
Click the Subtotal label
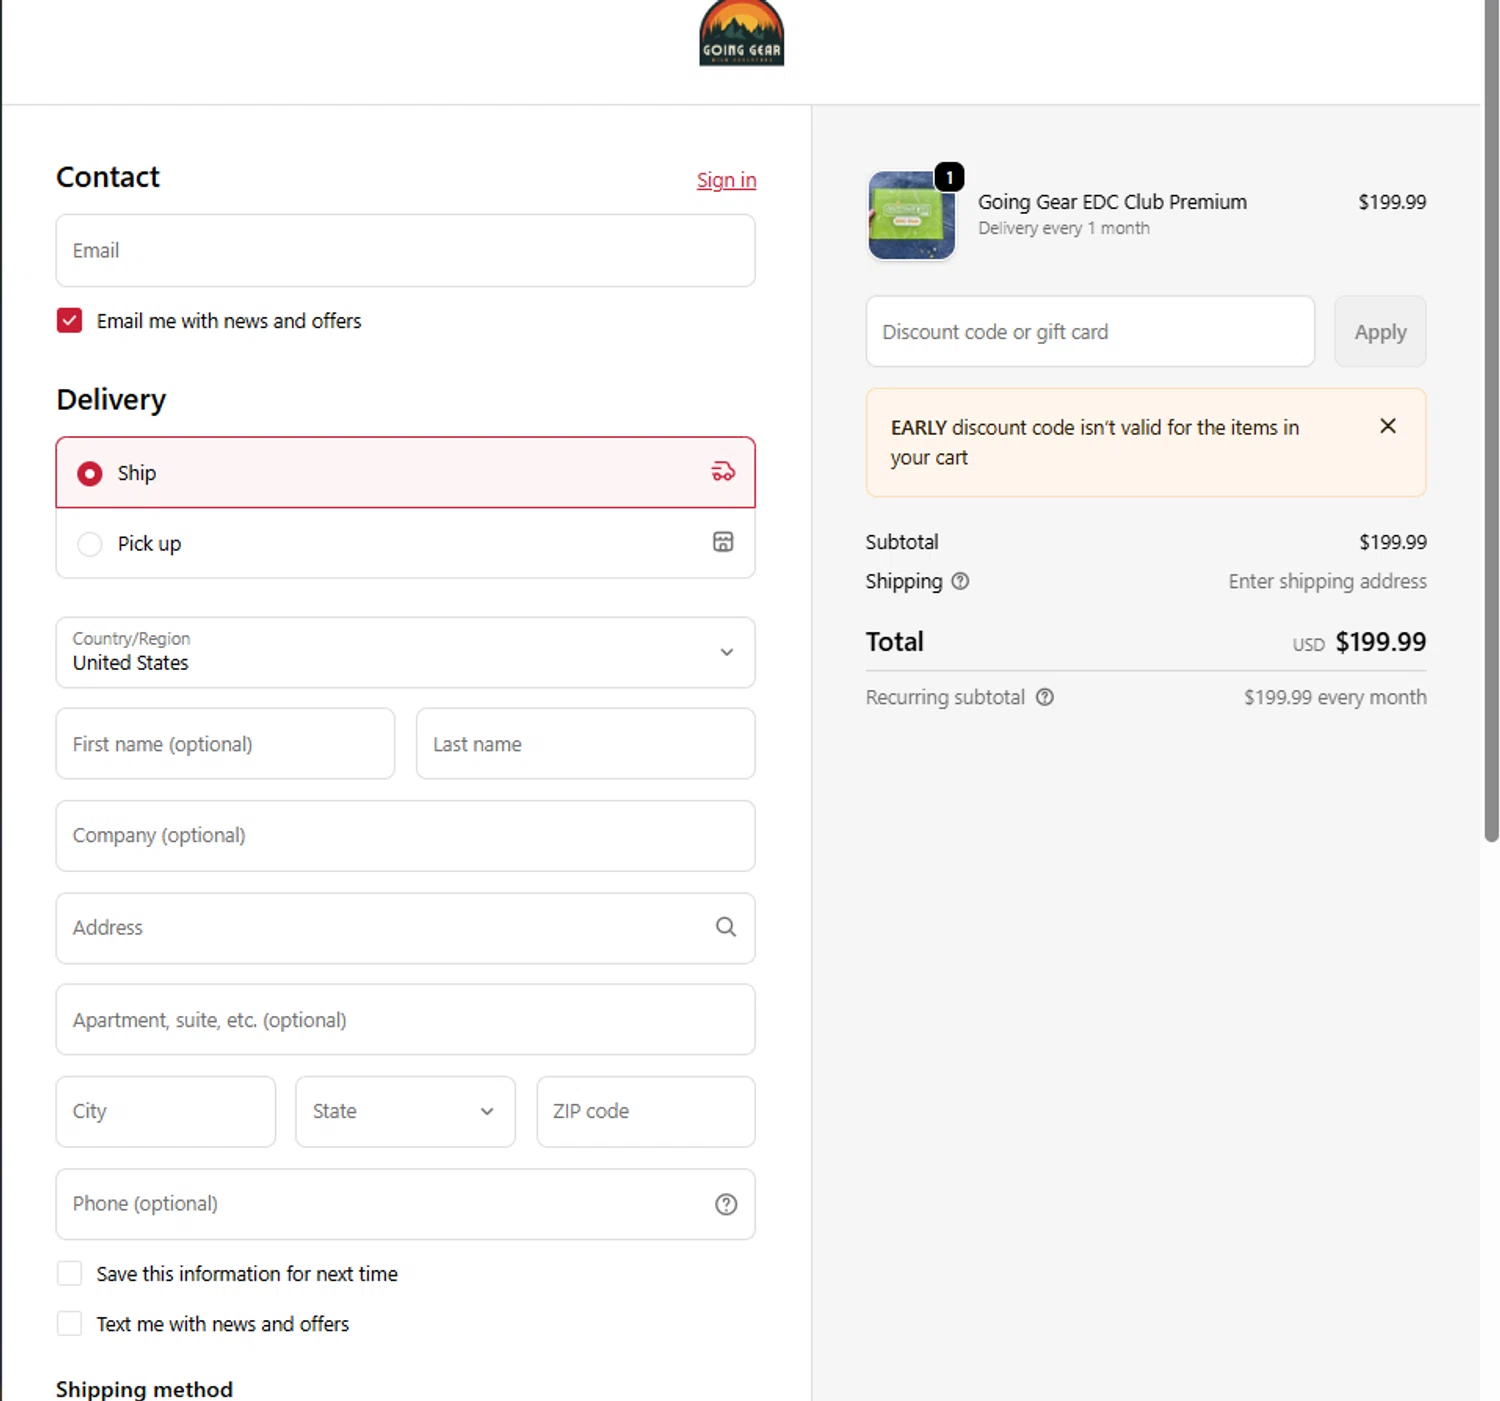click(902, 542)
